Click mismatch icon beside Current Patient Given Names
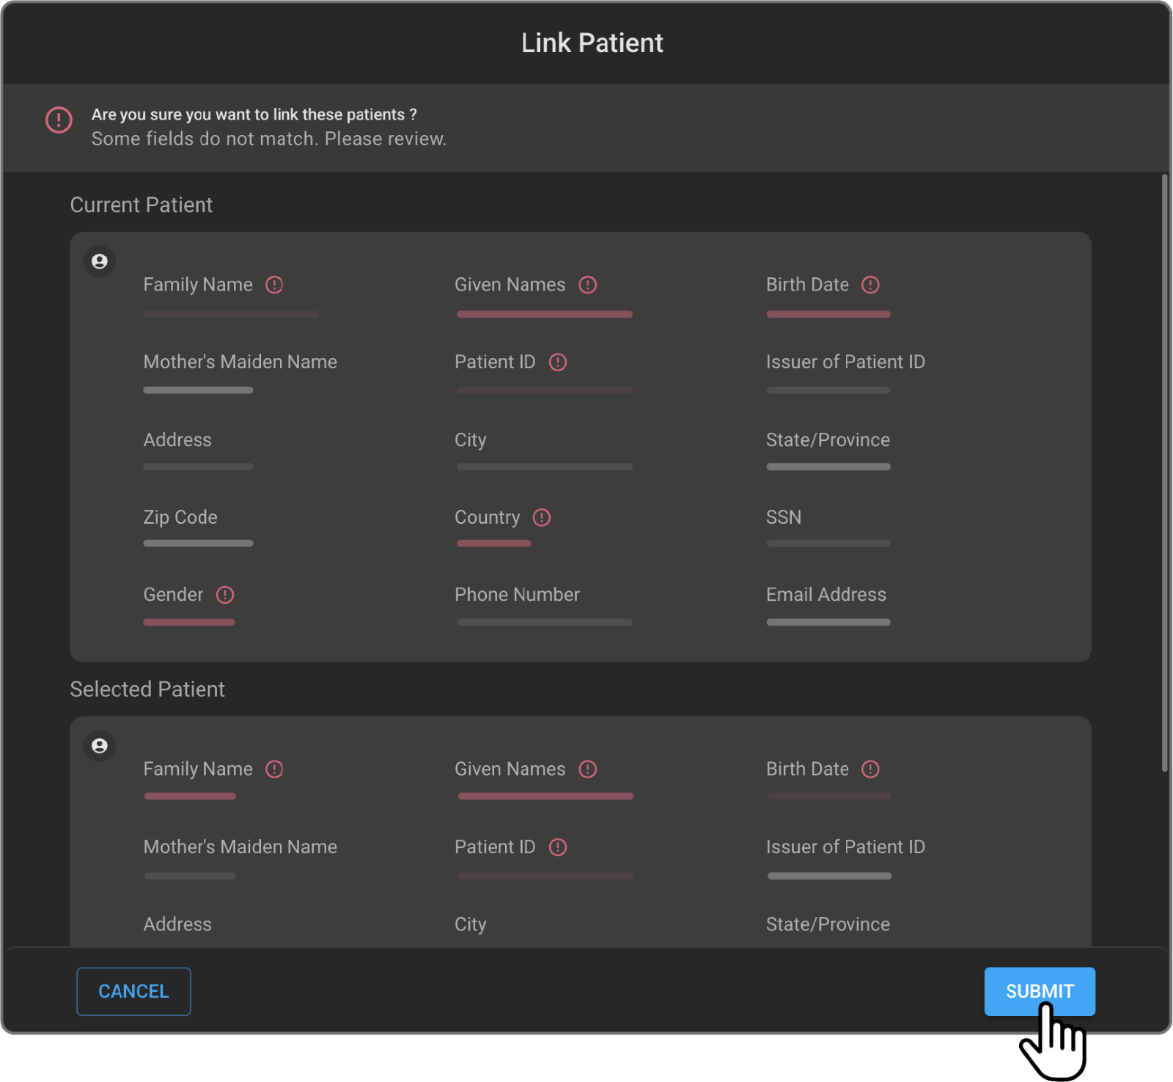The image size is (1173, 1082). coord(588,285)
